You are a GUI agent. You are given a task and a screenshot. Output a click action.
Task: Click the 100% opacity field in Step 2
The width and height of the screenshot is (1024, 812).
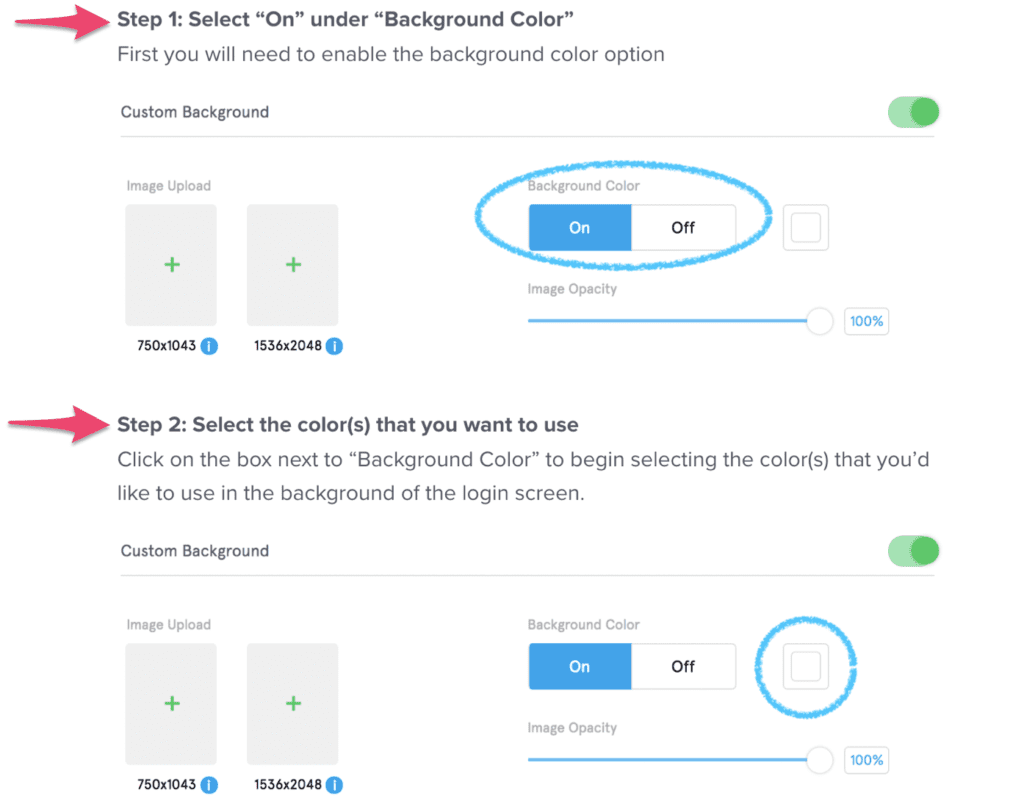[867, 760]
